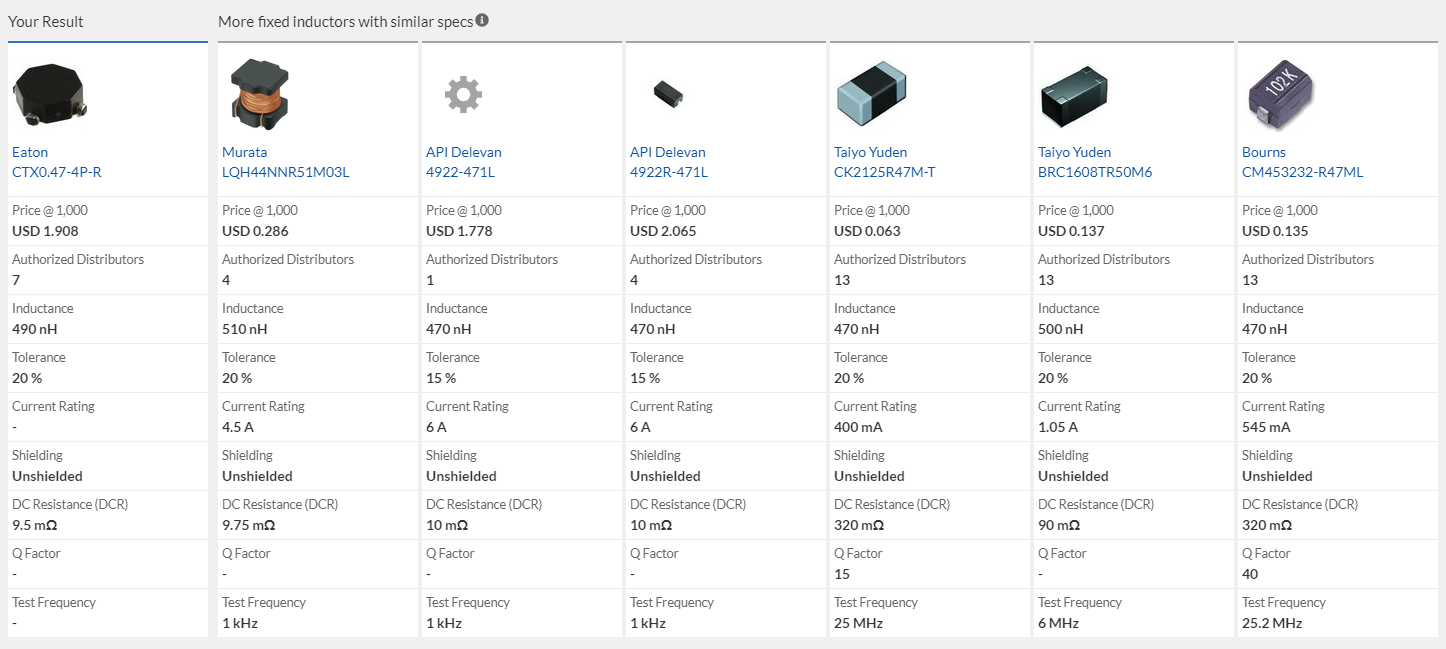Select inductance value 500 nH
Image resolution: width=1446 pixels, height=649 pixels.
(x=1061, y=329)
